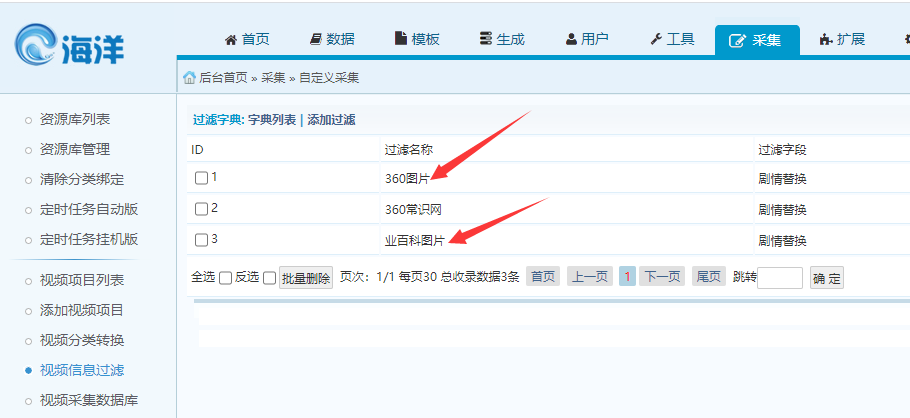Click 剧情替换 in the 360常识网 row
The width and height of the screenshot is (910, 418).
[x=782, y=210]
